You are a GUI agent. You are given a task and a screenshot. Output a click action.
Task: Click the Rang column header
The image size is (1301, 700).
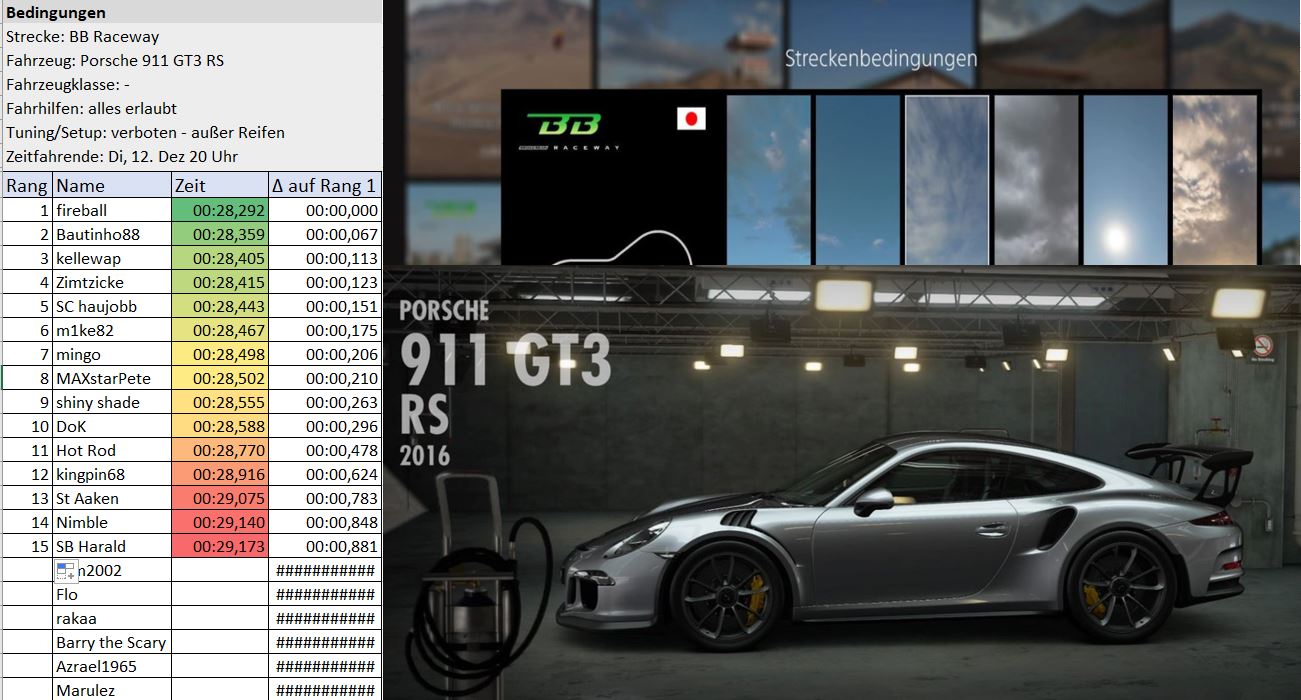(x=27, y=186)
